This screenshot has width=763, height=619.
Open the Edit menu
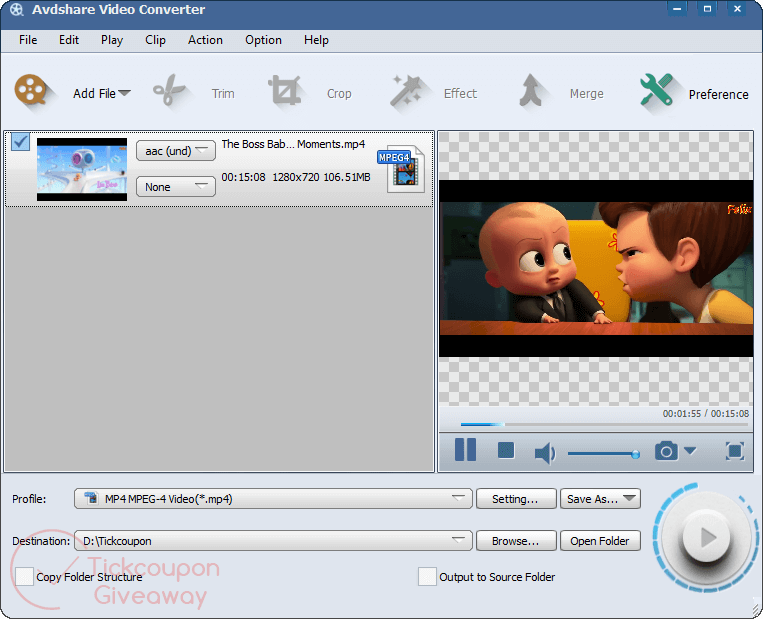tap(69, 40)
